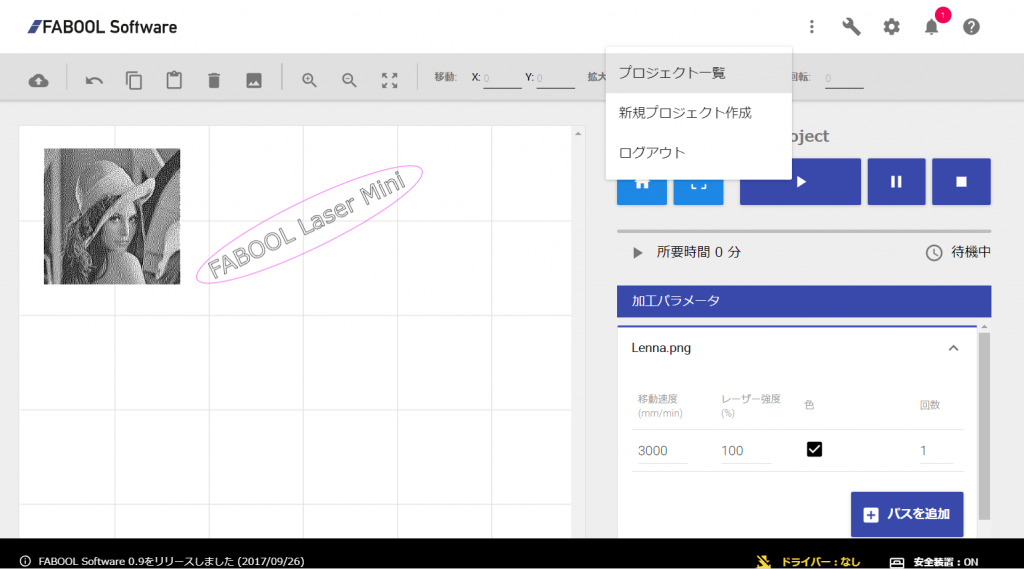1024x569 pixels.
Task: Fit canvas to screen icon
Action: [x=389, y=80]
